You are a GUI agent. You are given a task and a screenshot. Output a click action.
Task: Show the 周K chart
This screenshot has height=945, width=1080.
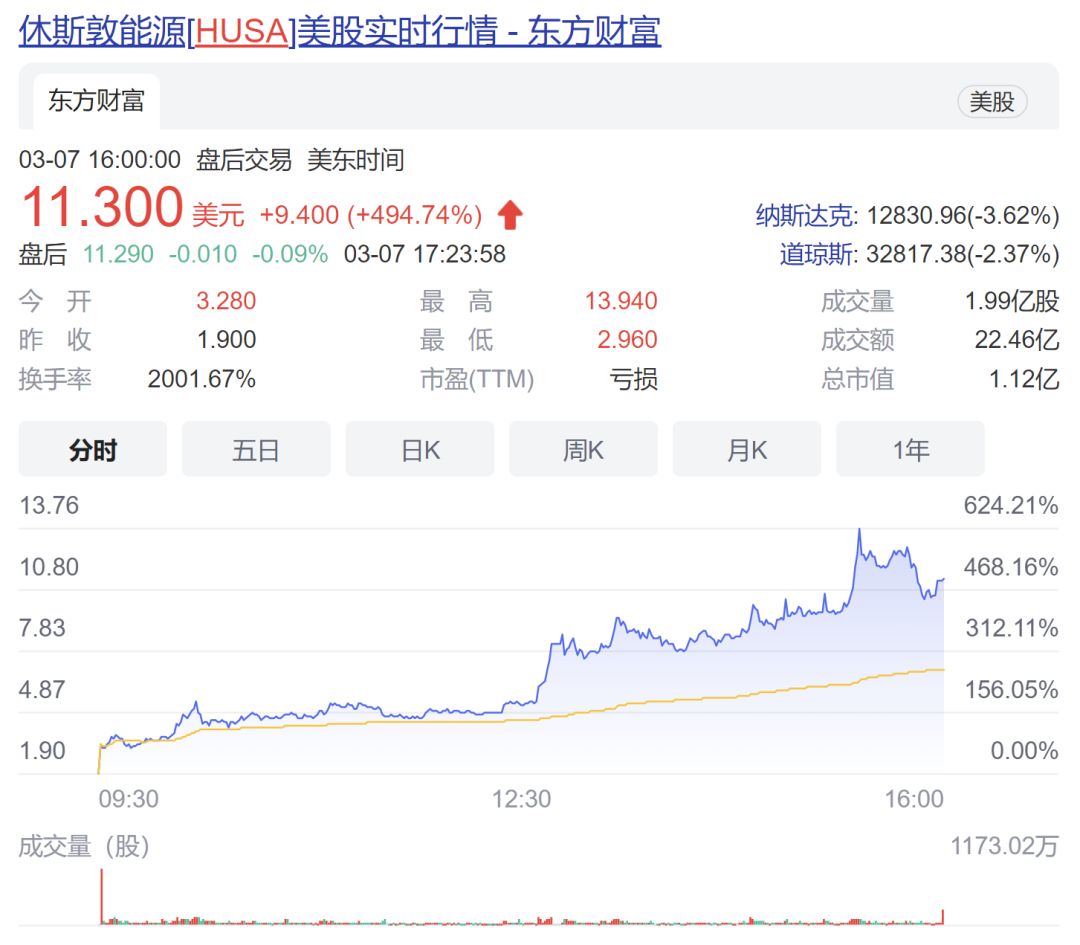583,450
